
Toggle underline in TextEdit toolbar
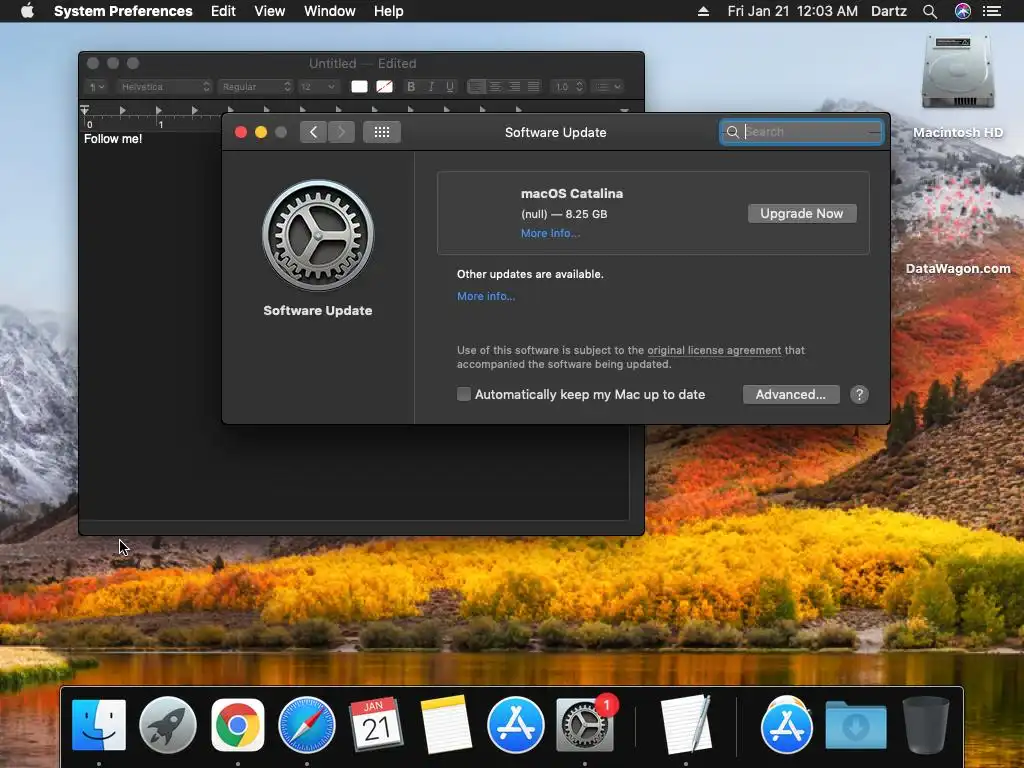pyautogui.click(x=450, y=86)
